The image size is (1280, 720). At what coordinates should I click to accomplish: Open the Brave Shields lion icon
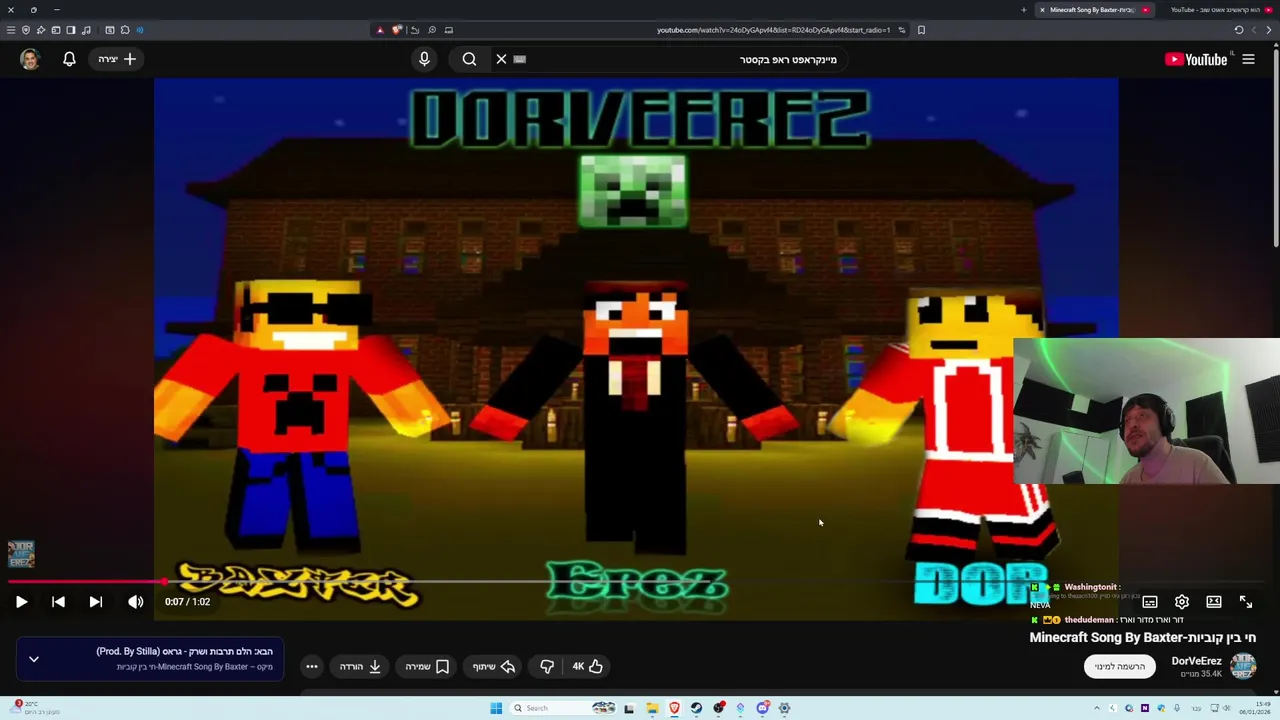click(397, 30)
